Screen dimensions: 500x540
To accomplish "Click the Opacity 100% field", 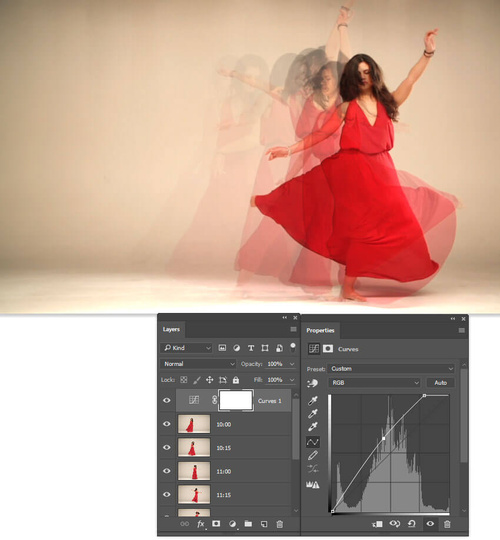I will (x=275, y=364).
